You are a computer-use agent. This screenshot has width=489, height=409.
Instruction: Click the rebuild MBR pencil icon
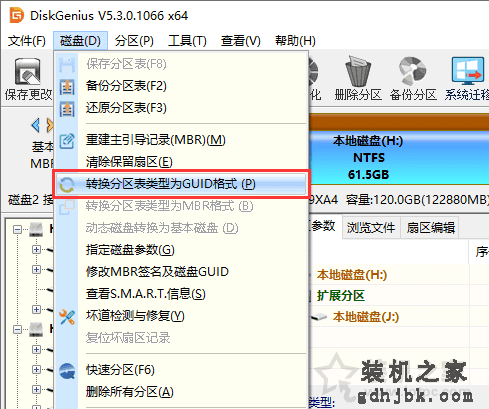[x=67, y=141]
